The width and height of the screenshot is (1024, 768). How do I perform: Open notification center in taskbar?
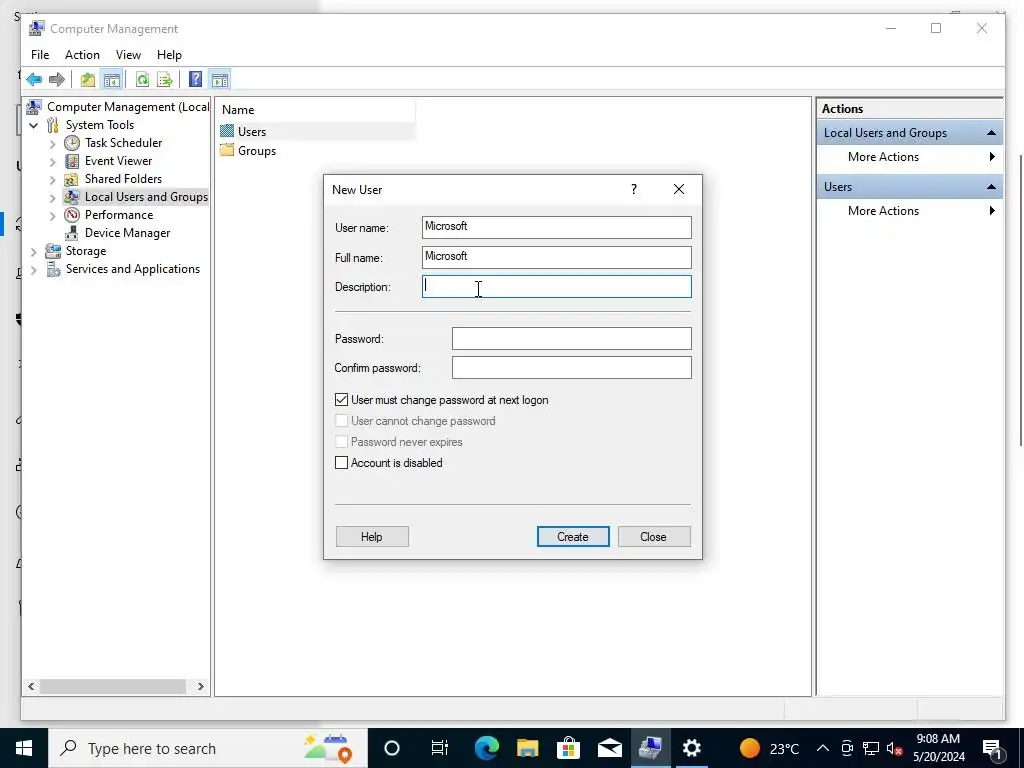[993, 748]
